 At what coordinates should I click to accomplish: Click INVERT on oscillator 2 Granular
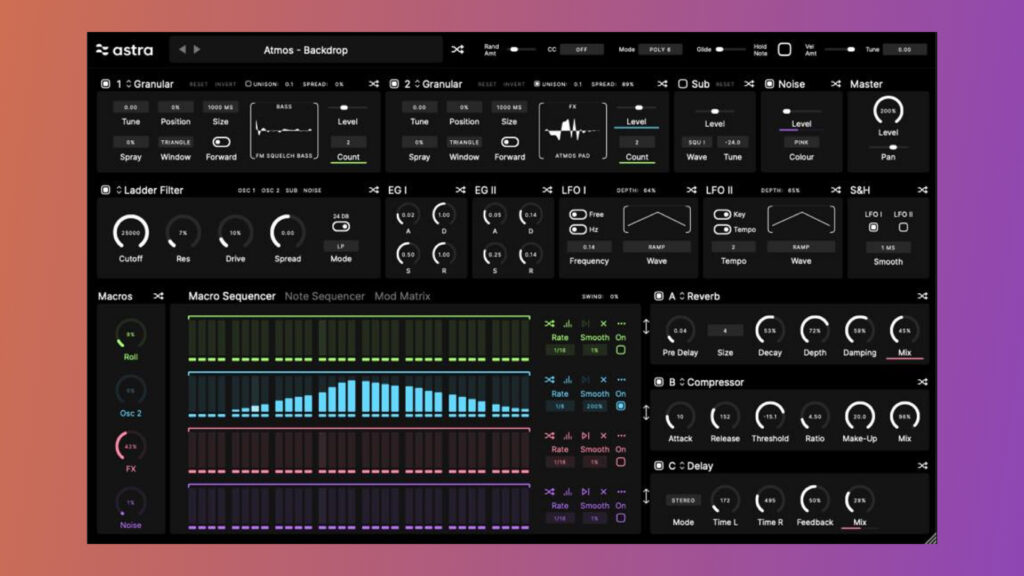(514, 85)
